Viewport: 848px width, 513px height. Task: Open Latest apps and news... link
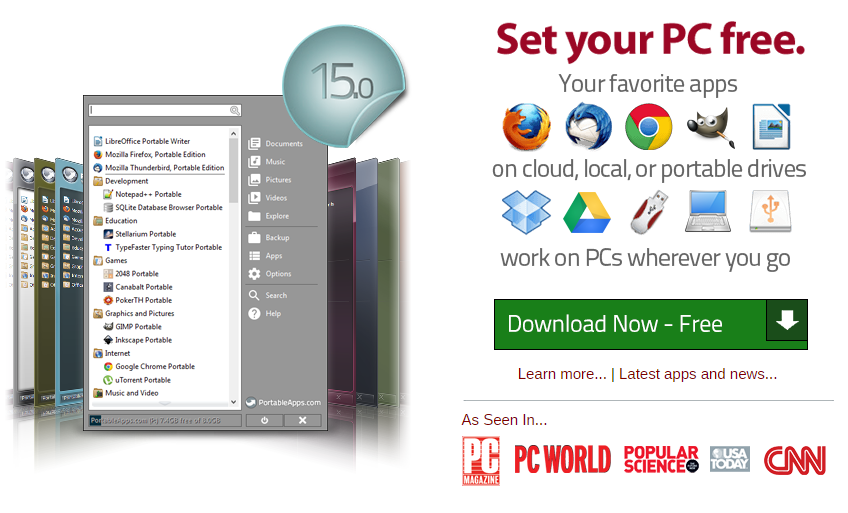[x=698, y=374]
